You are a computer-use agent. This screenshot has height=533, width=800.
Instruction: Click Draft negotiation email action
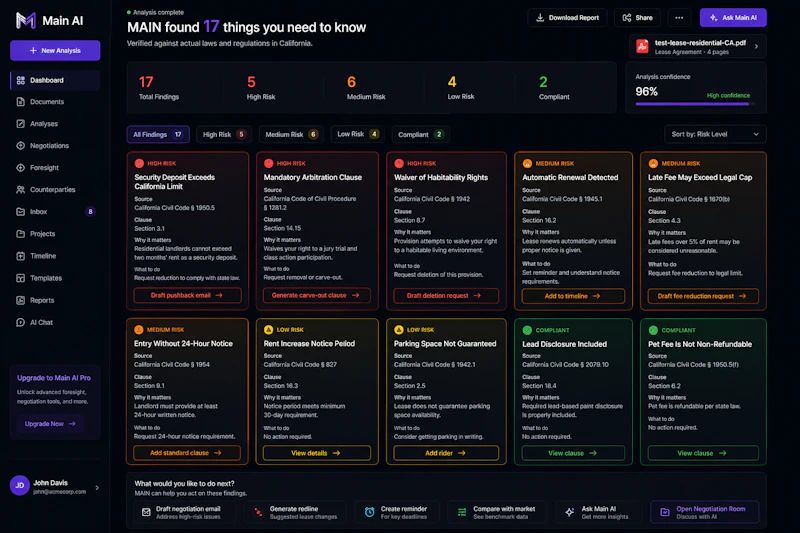pos(185,512)
